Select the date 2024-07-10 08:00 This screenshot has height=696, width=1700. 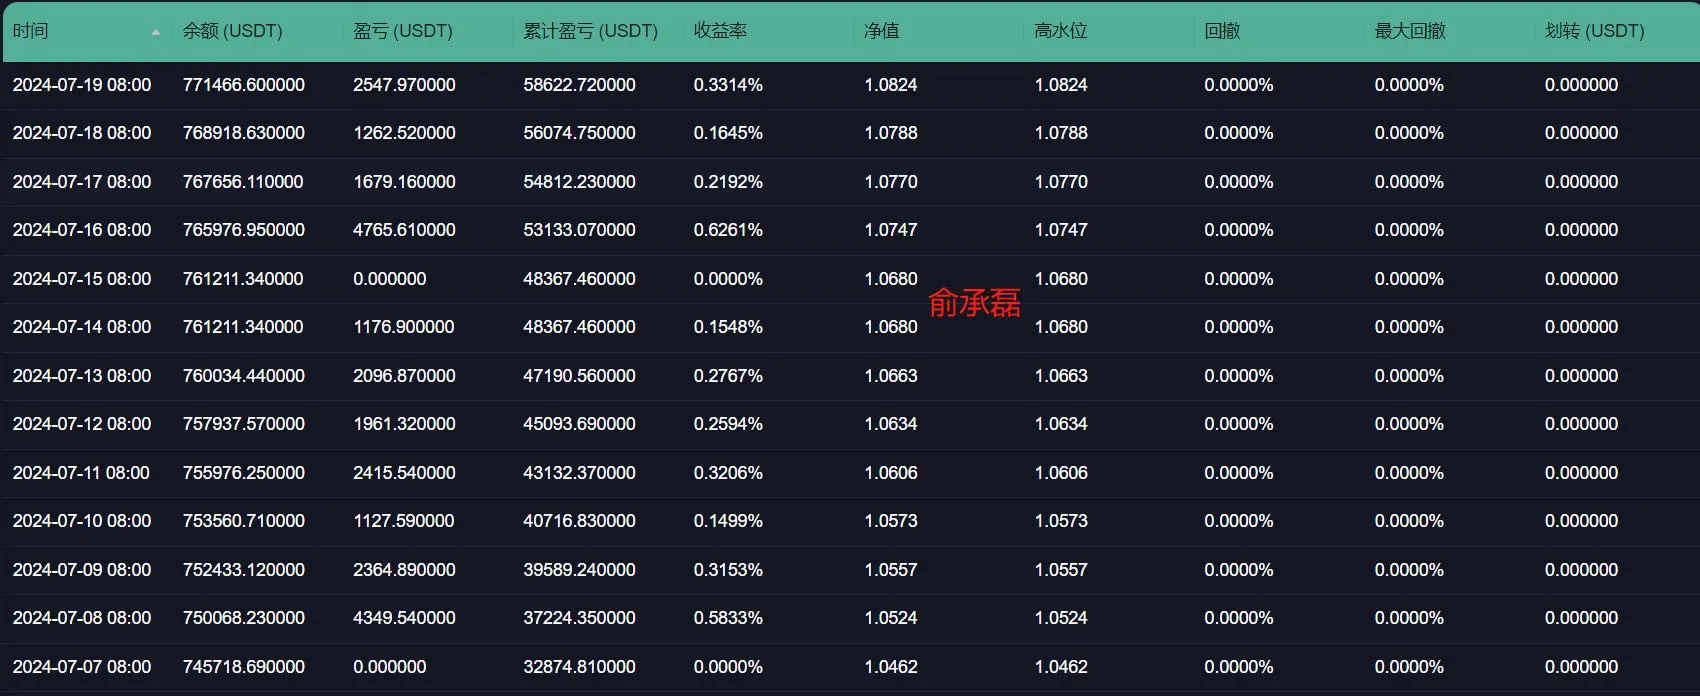[82, 521]
